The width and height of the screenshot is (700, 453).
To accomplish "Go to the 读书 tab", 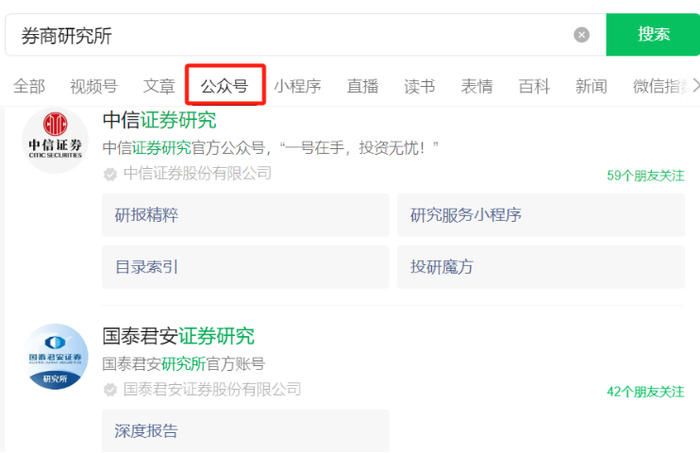I will pos(420,86).
